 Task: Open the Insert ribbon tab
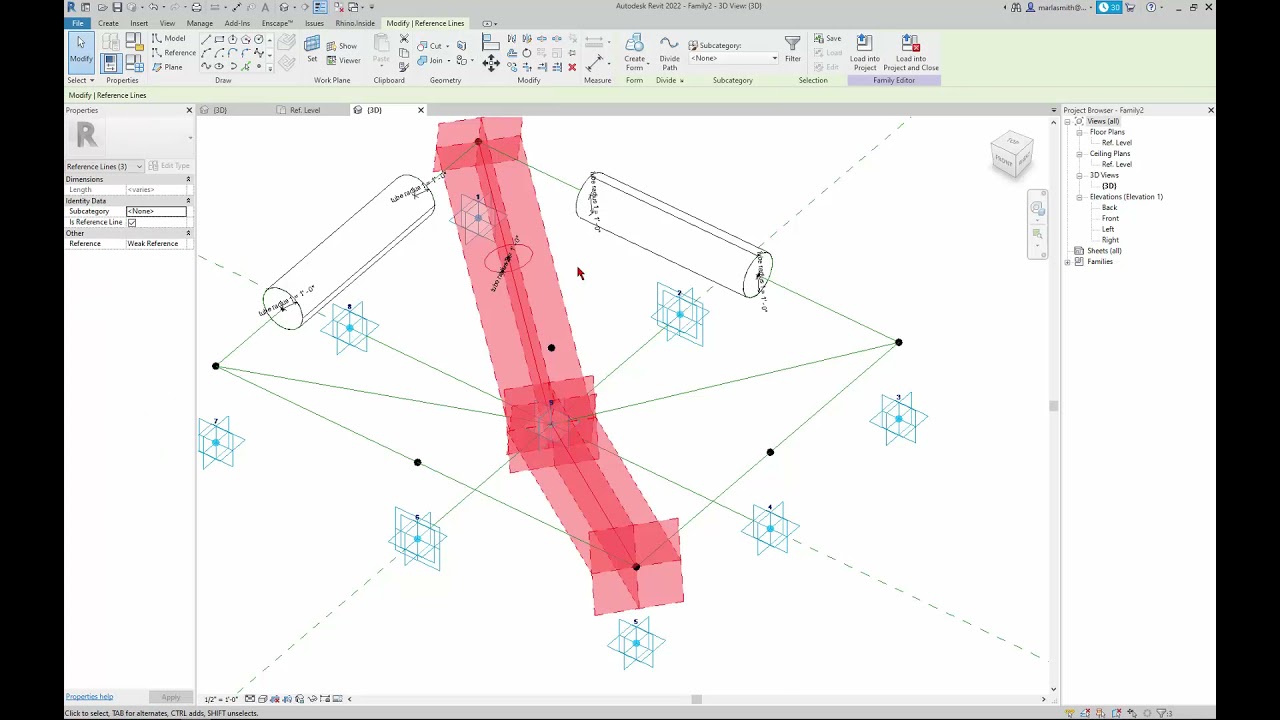click(139, 23)
